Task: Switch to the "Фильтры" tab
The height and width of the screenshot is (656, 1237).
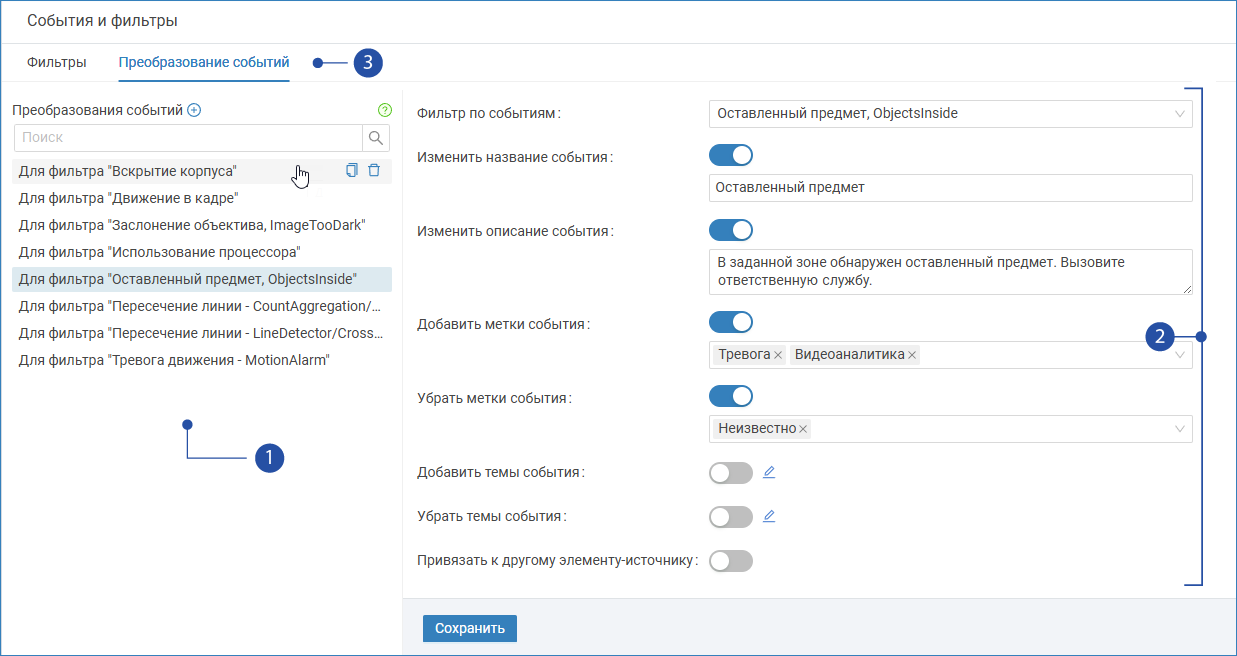Action: tap(57, 62)
